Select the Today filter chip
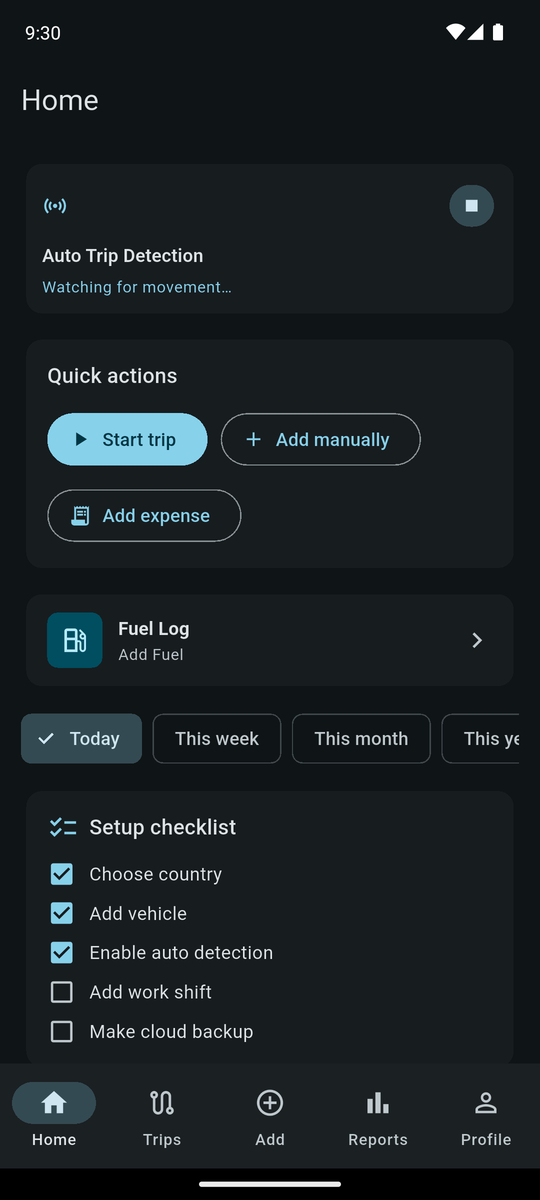Viewport: 540px width, 1200px height. (x=81, y=739)
